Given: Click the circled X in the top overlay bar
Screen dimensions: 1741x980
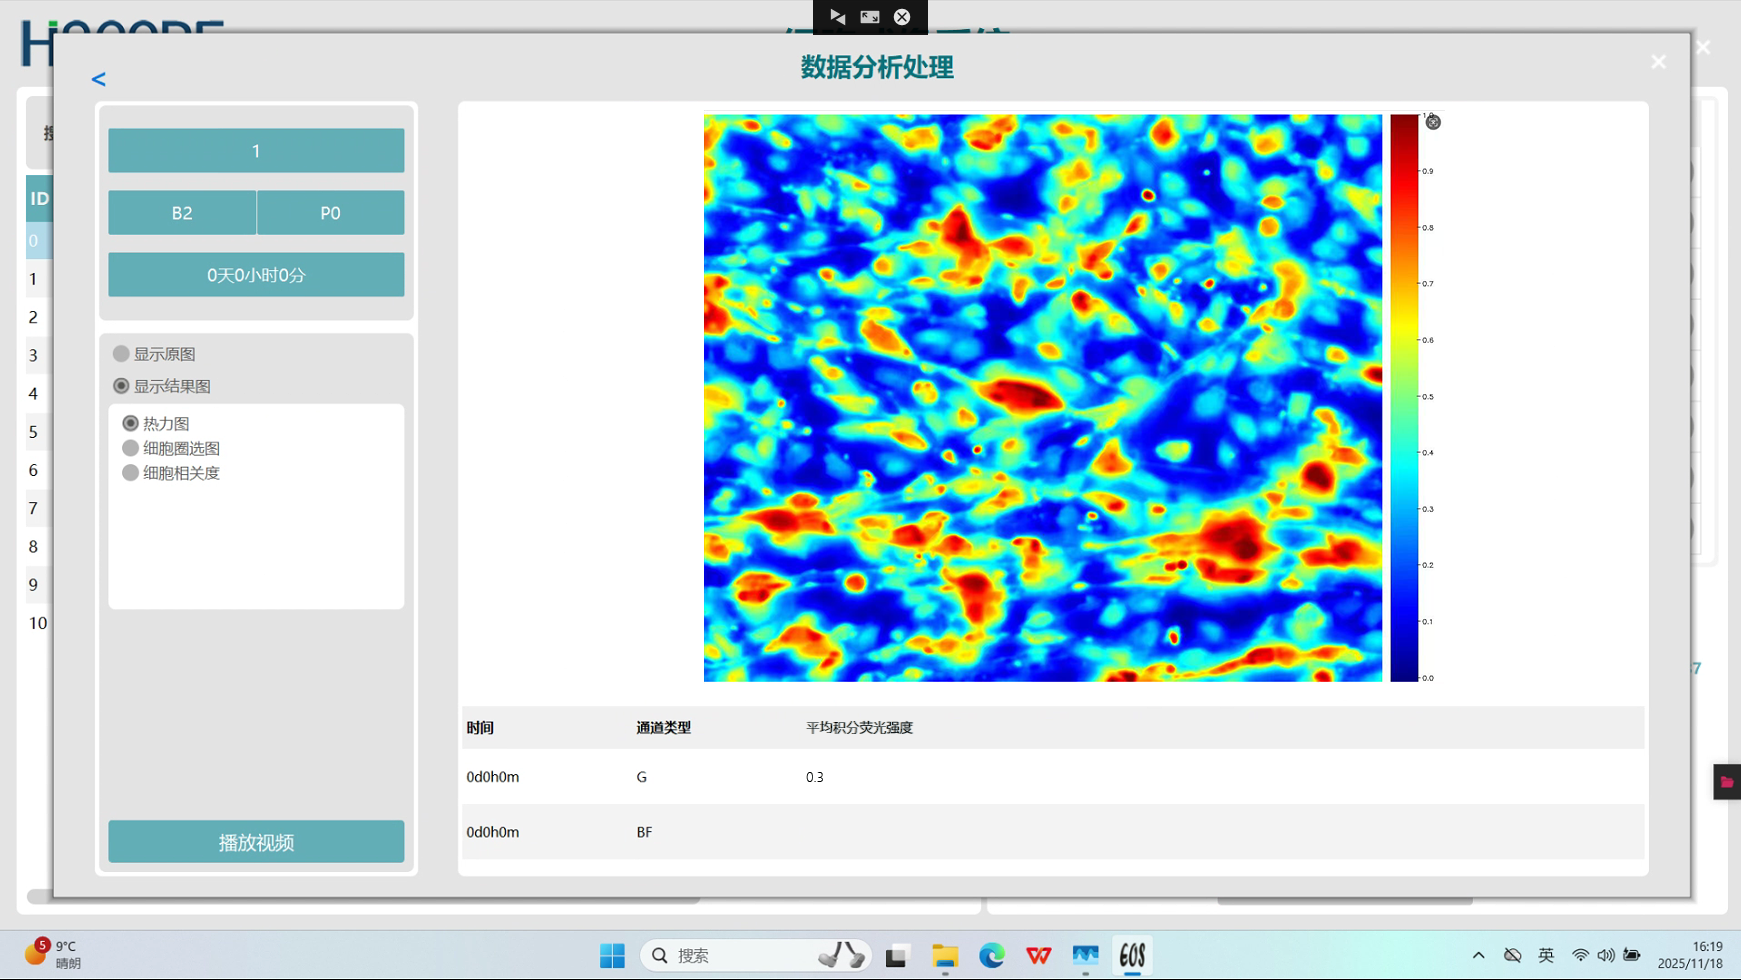Looking at the screenshot, I should 902,17.
